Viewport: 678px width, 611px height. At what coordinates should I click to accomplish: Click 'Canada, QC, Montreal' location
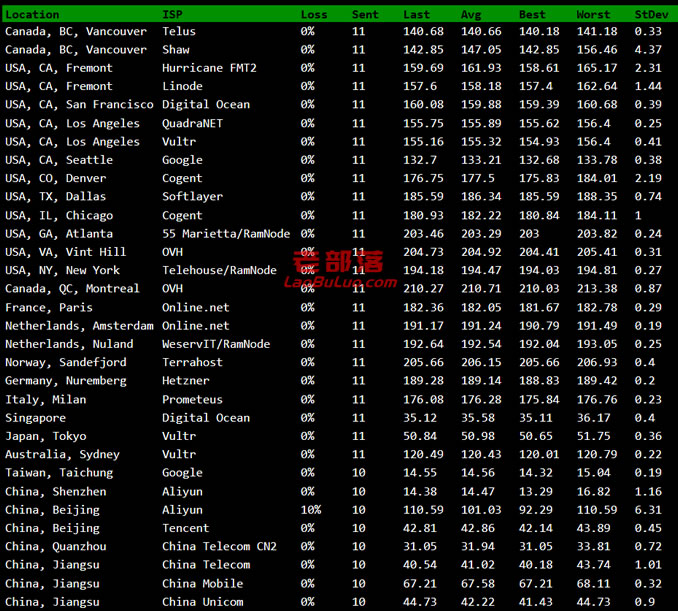(72, 288)
